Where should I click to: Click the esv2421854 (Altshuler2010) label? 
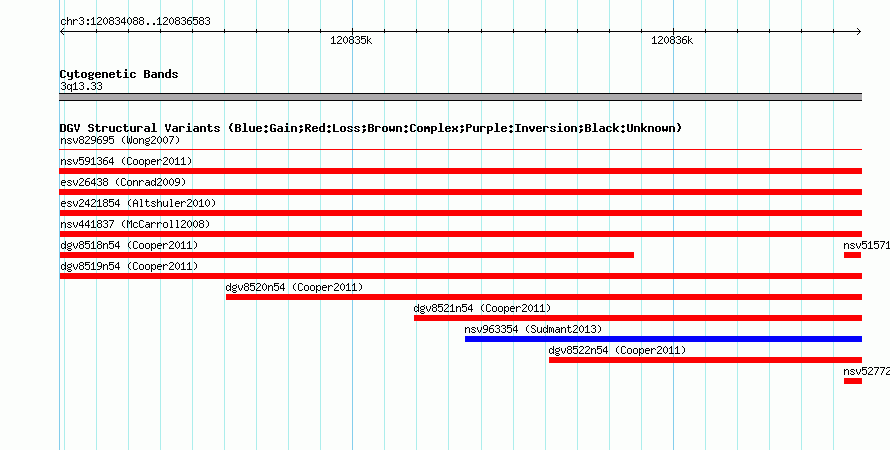coord(138,203)
